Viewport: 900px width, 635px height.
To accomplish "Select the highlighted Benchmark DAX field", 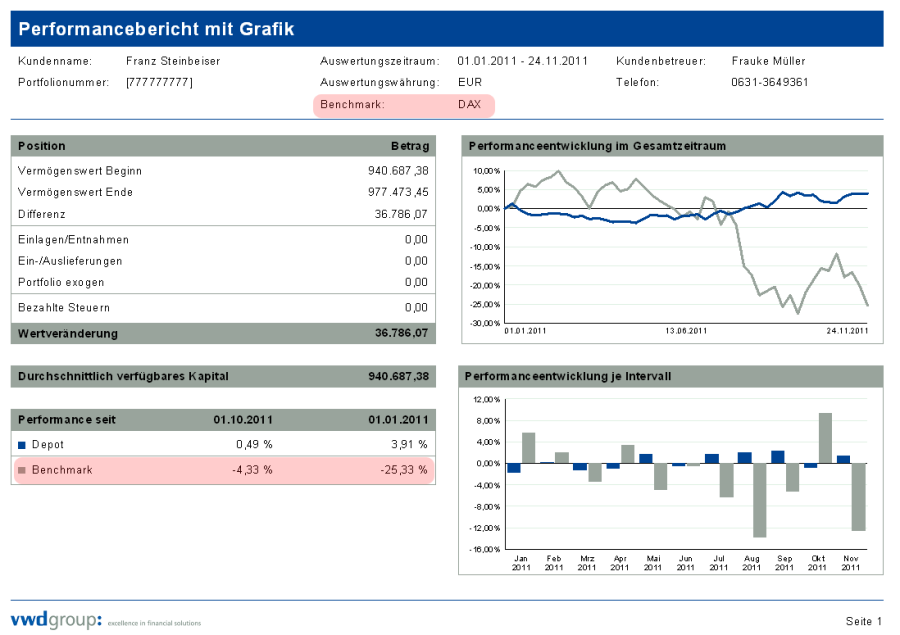I will pyautogui.click(x=403, y=105).
